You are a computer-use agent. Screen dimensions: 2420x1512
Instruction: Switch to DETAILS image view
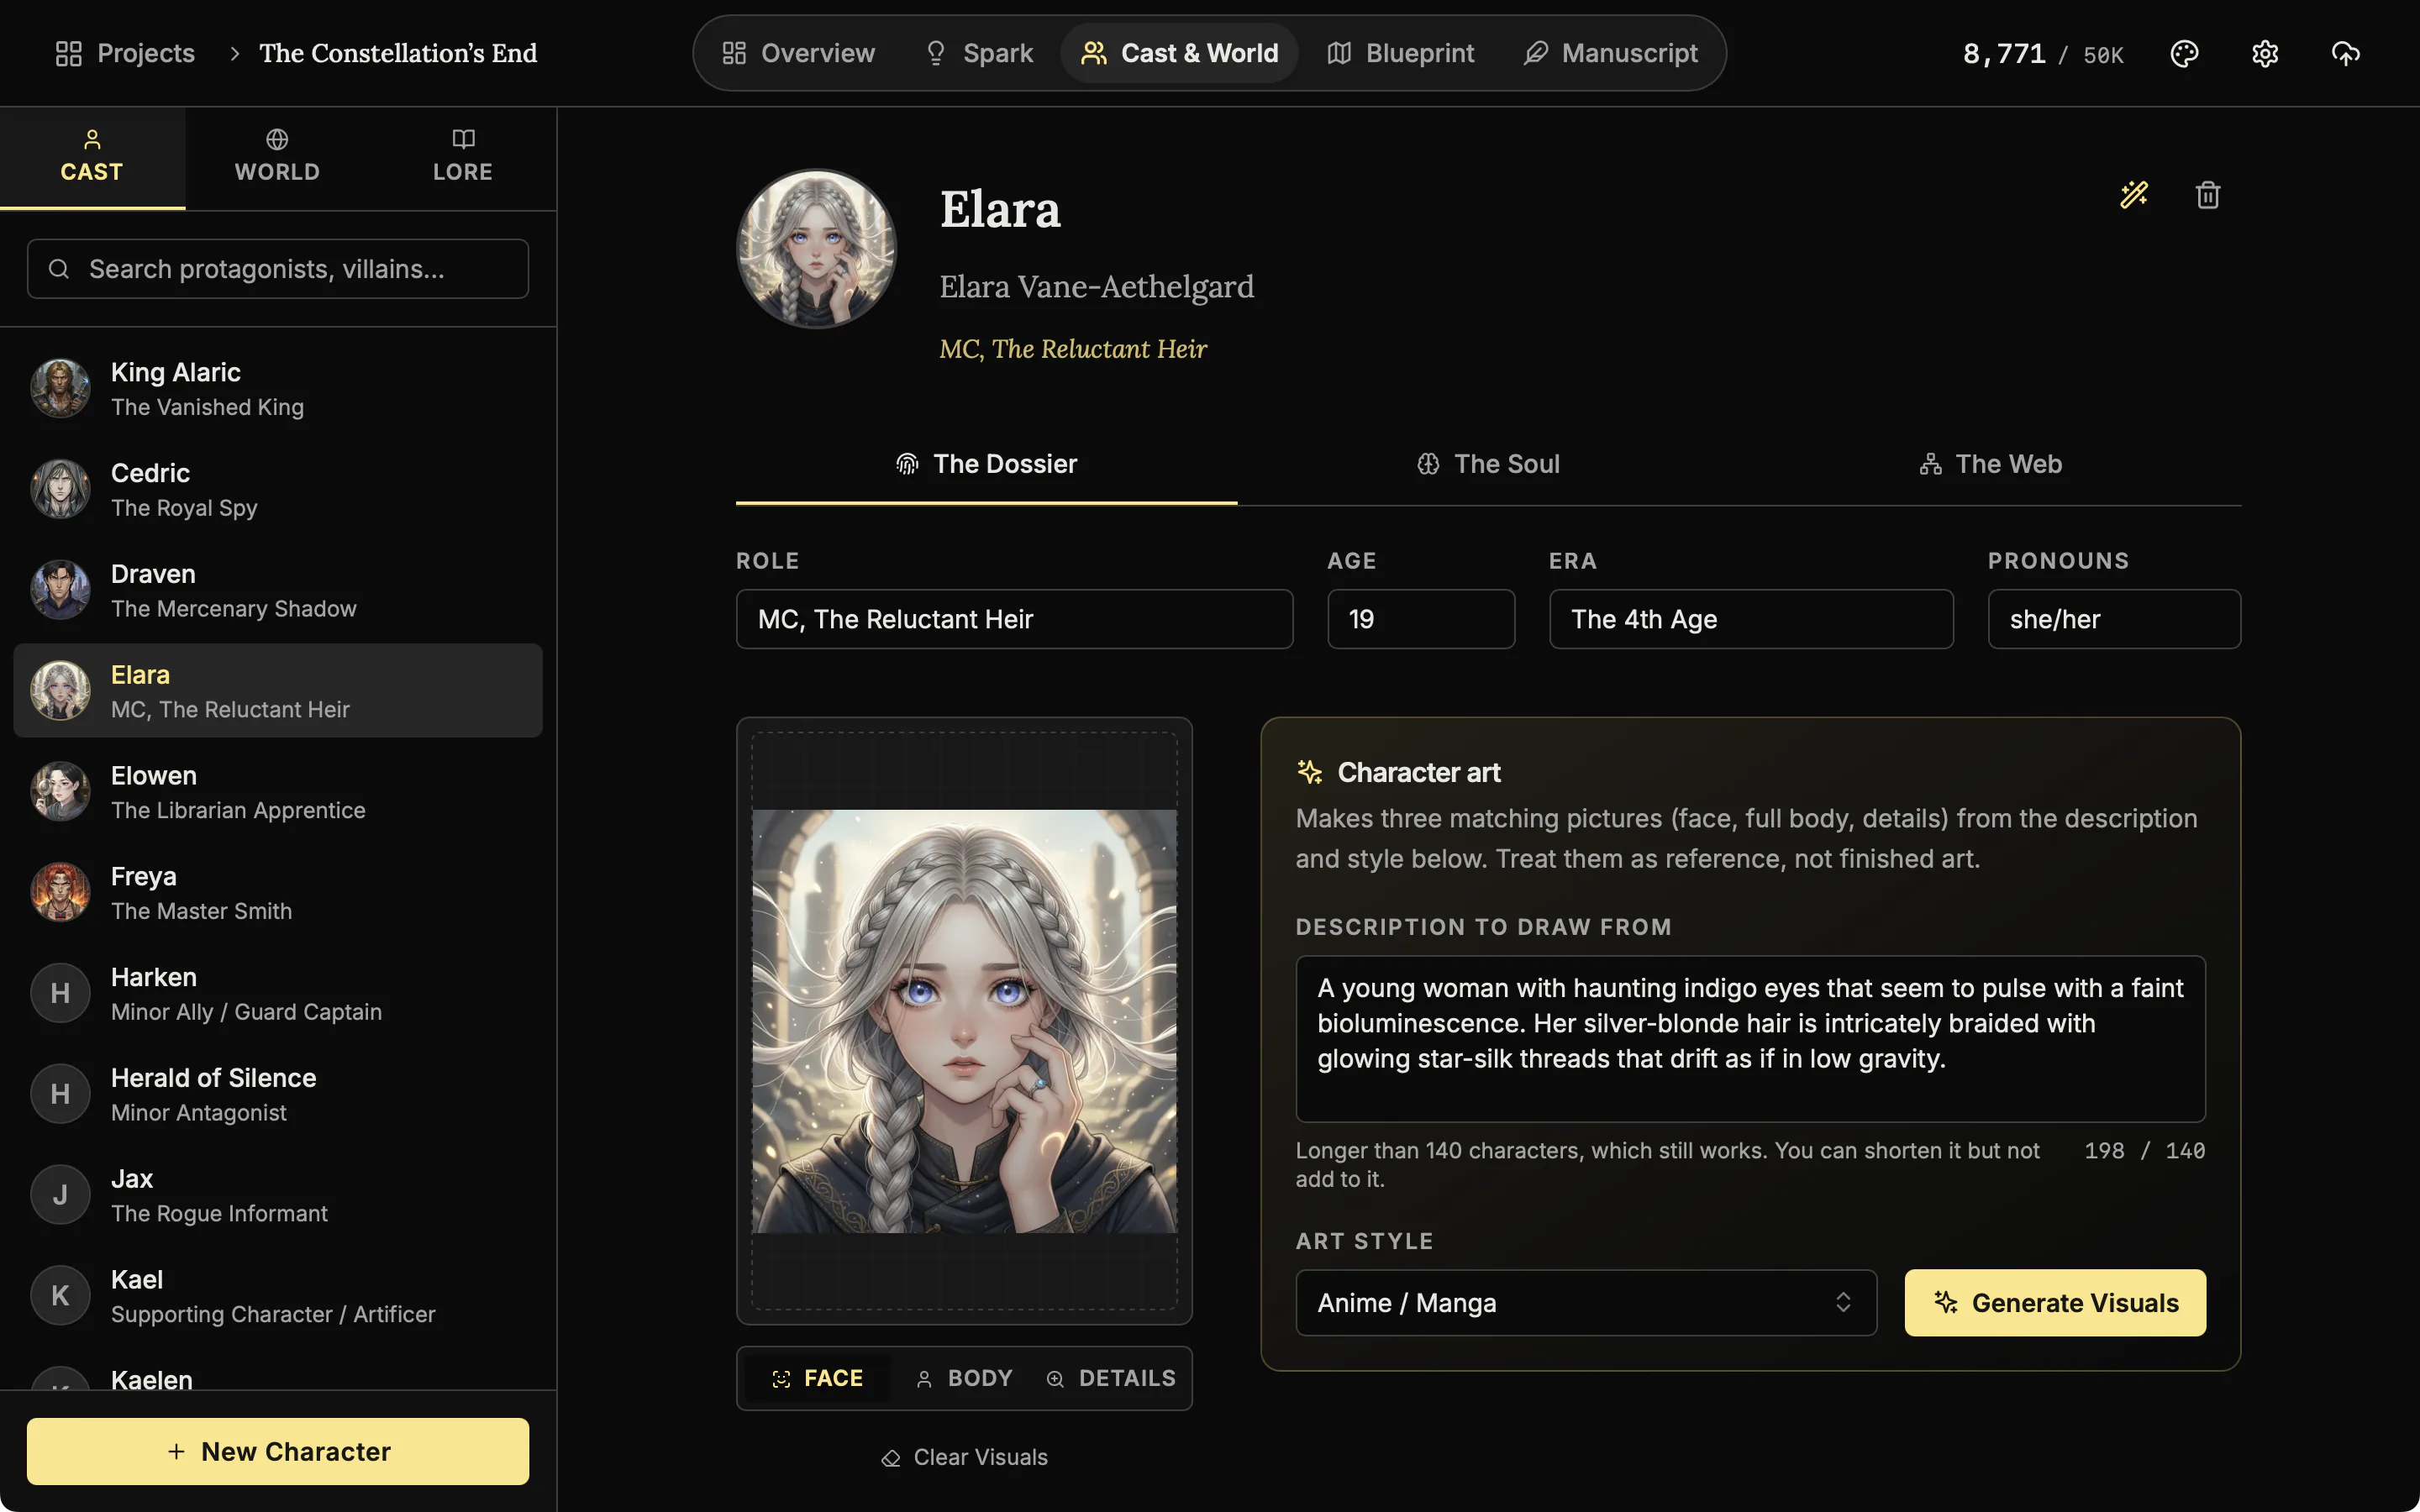coord(1111,1378)
